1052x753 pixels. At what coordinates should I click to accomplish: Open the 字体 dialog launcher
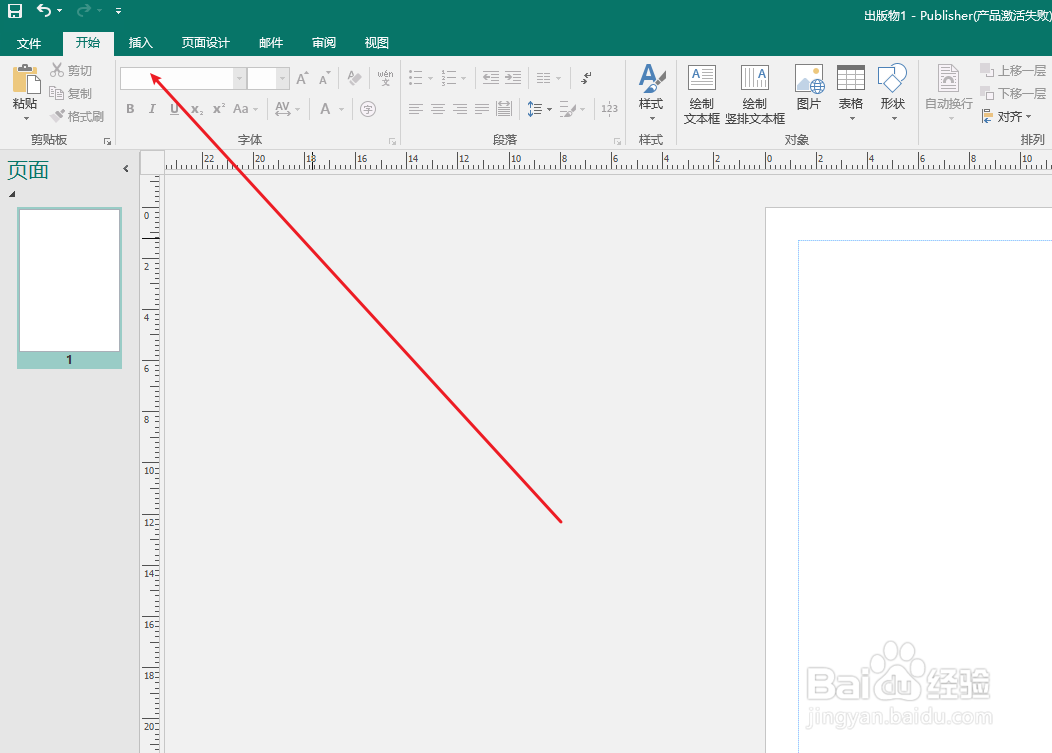tap(392, 141)
